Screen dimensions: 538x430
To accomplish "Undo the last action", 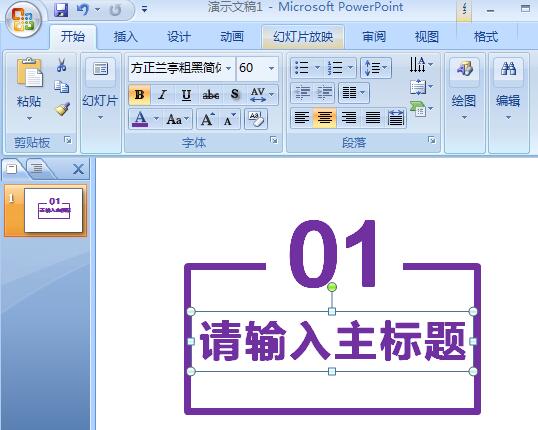I will pos(82,10).
